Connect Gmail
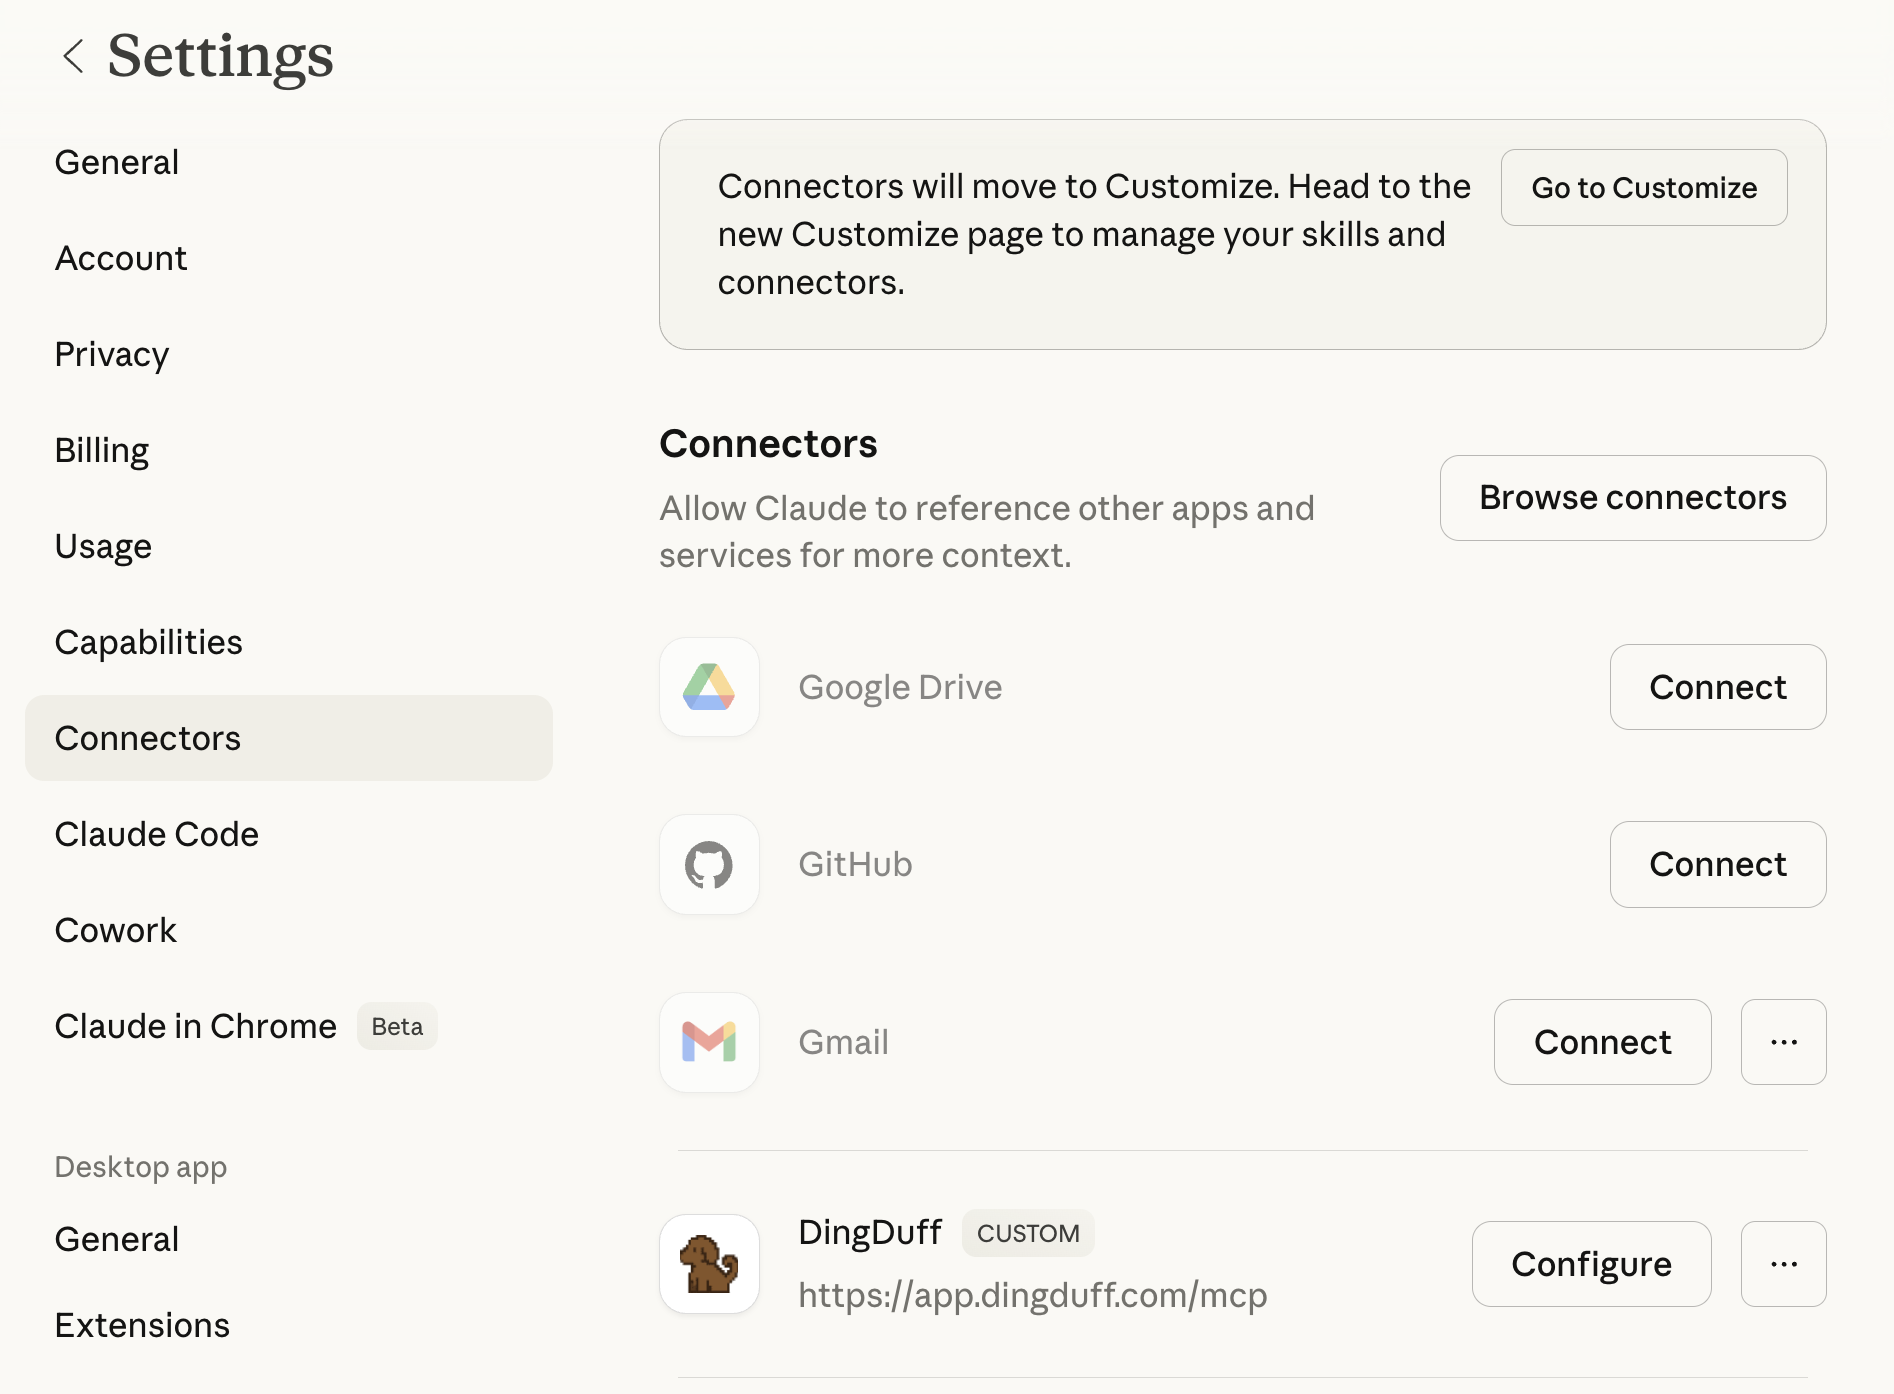 1602,1041
